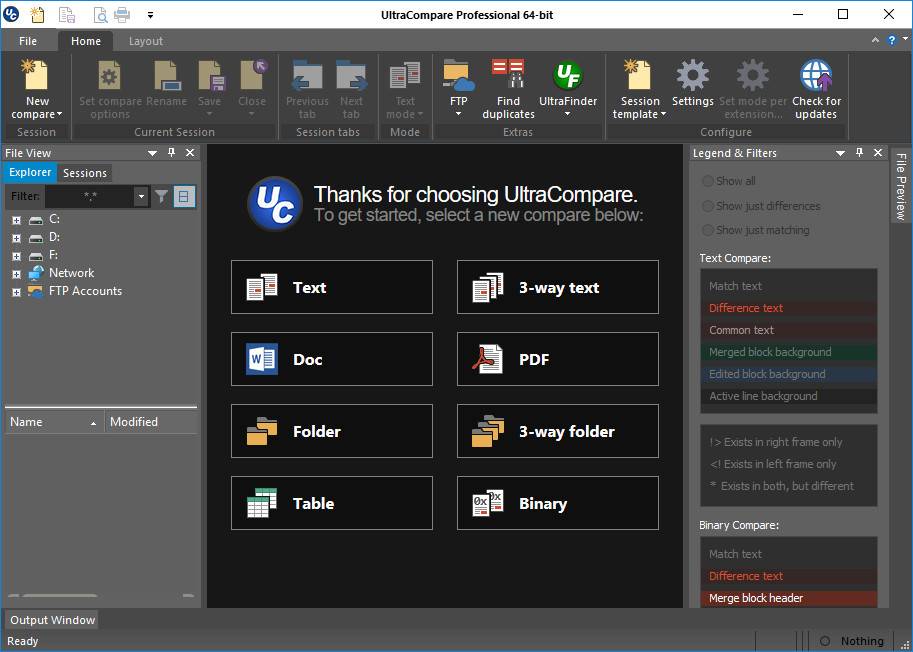
Task: Start a Table compare
Action: click(332, 503)
